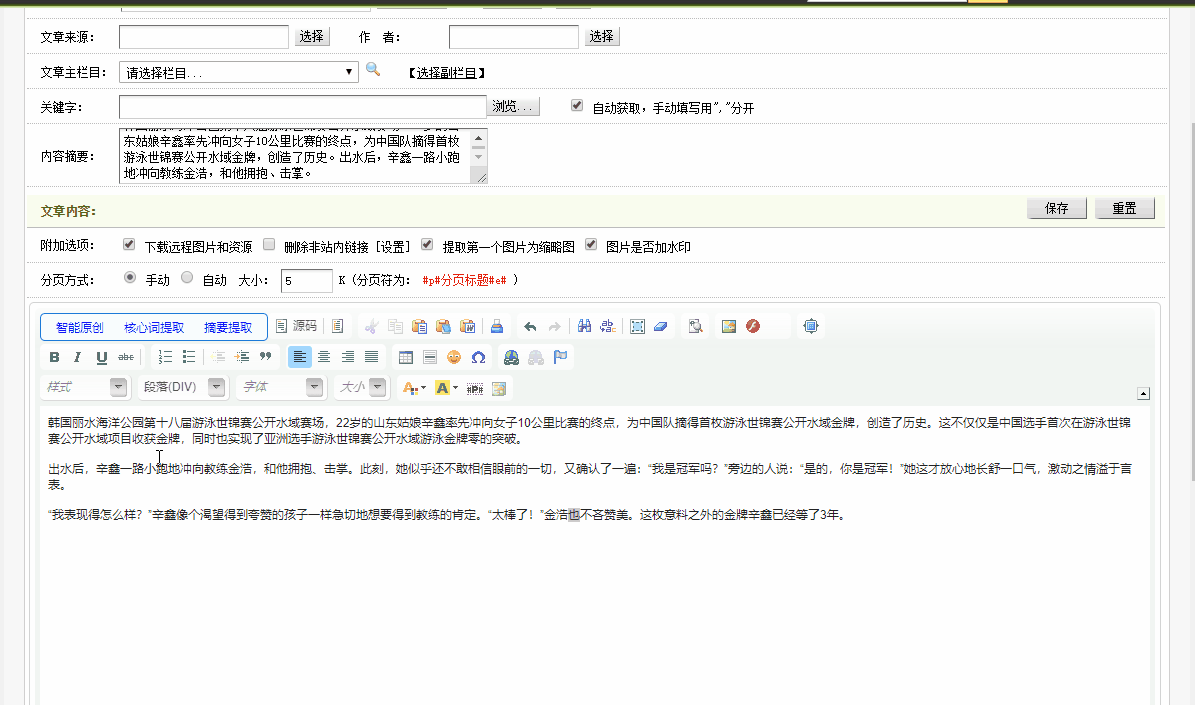
Task: Insert a table
Action: point(406,357)
